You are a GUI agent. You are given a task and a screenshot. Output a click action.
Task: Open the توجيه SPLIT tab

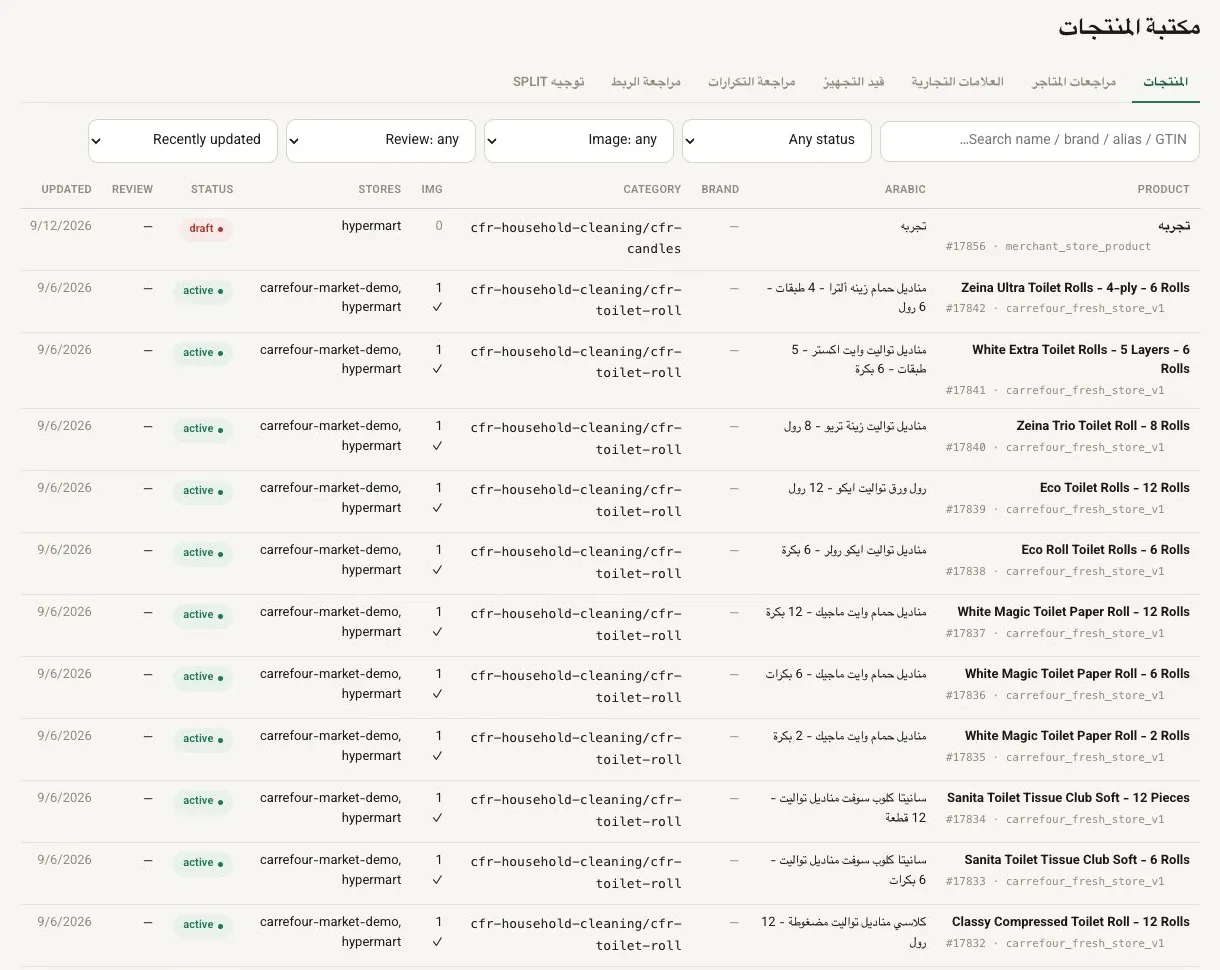pyautogui.click(x=549, y=82)
